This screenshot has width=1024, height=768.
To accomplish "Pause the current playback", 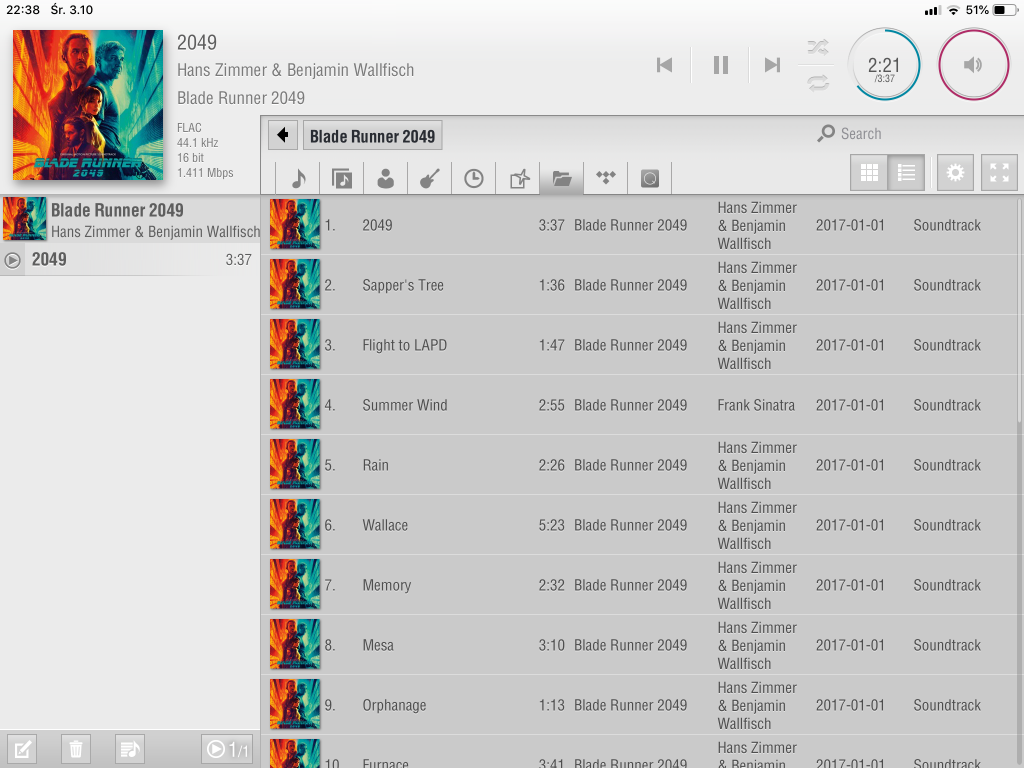I will pyautogui.click(x=720, y=65).
